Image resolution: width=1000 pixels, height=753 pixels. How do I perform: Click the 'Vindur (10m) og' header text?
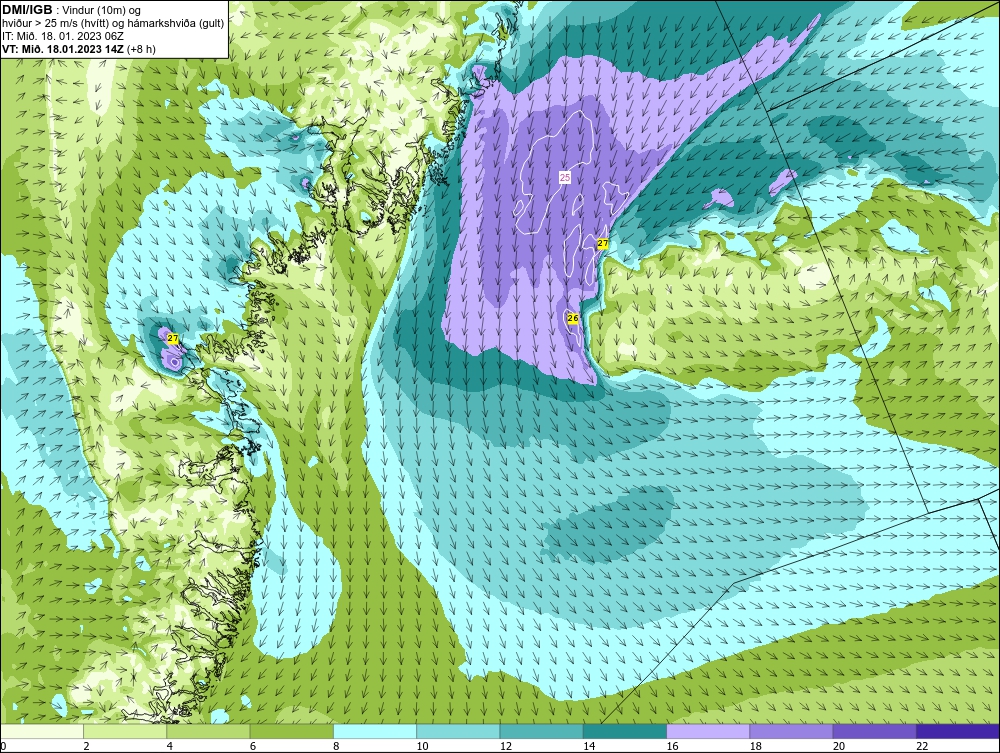point(103,11)
